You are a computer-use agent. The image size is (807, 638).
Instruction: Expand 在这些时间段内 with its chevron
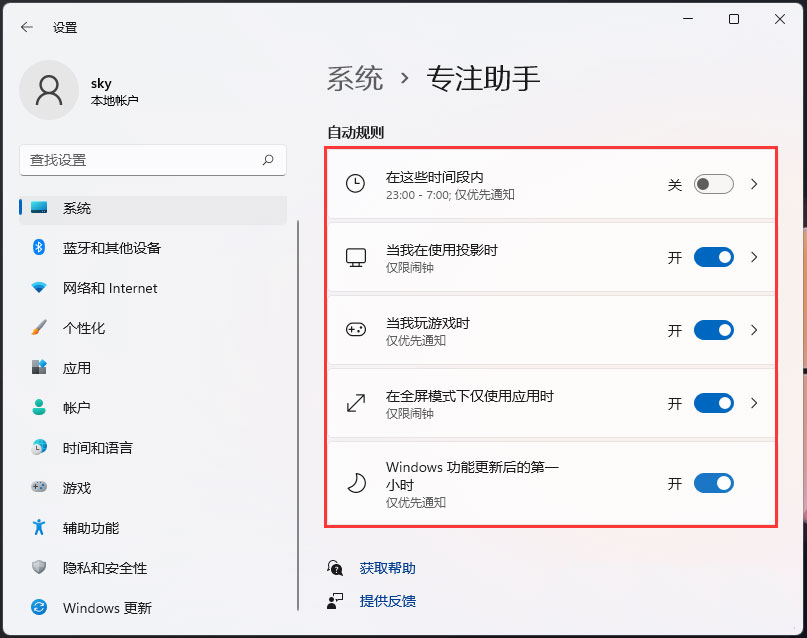click(754, 184)
